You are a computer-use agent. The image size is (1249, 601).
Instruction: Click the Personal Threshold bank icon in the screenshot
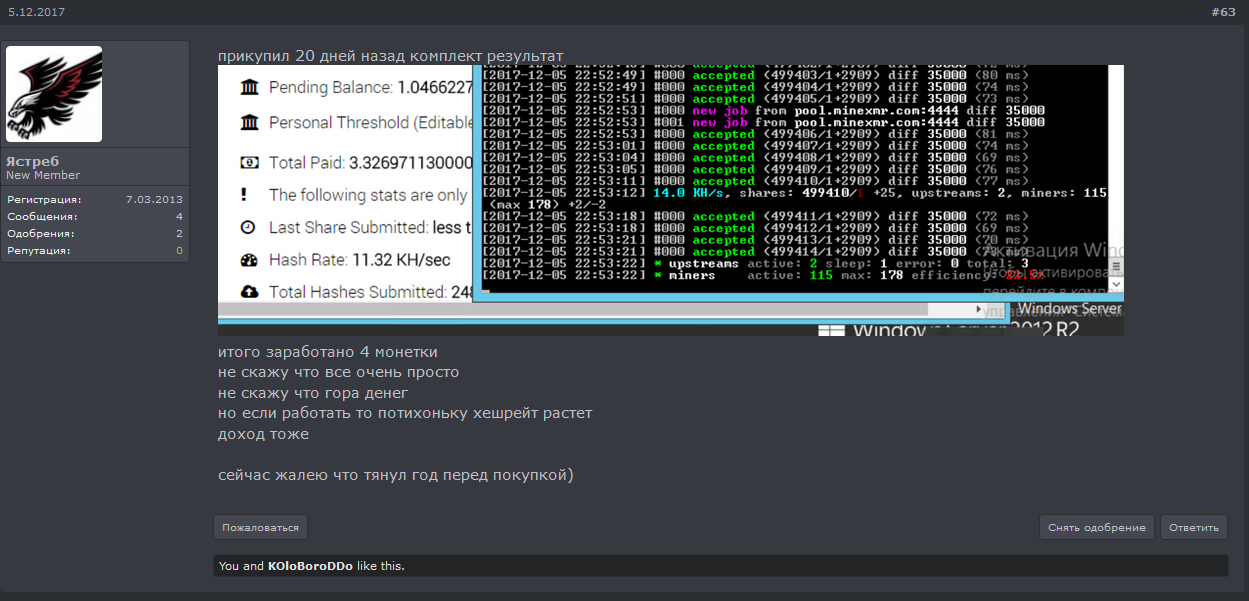coord(250,122)
